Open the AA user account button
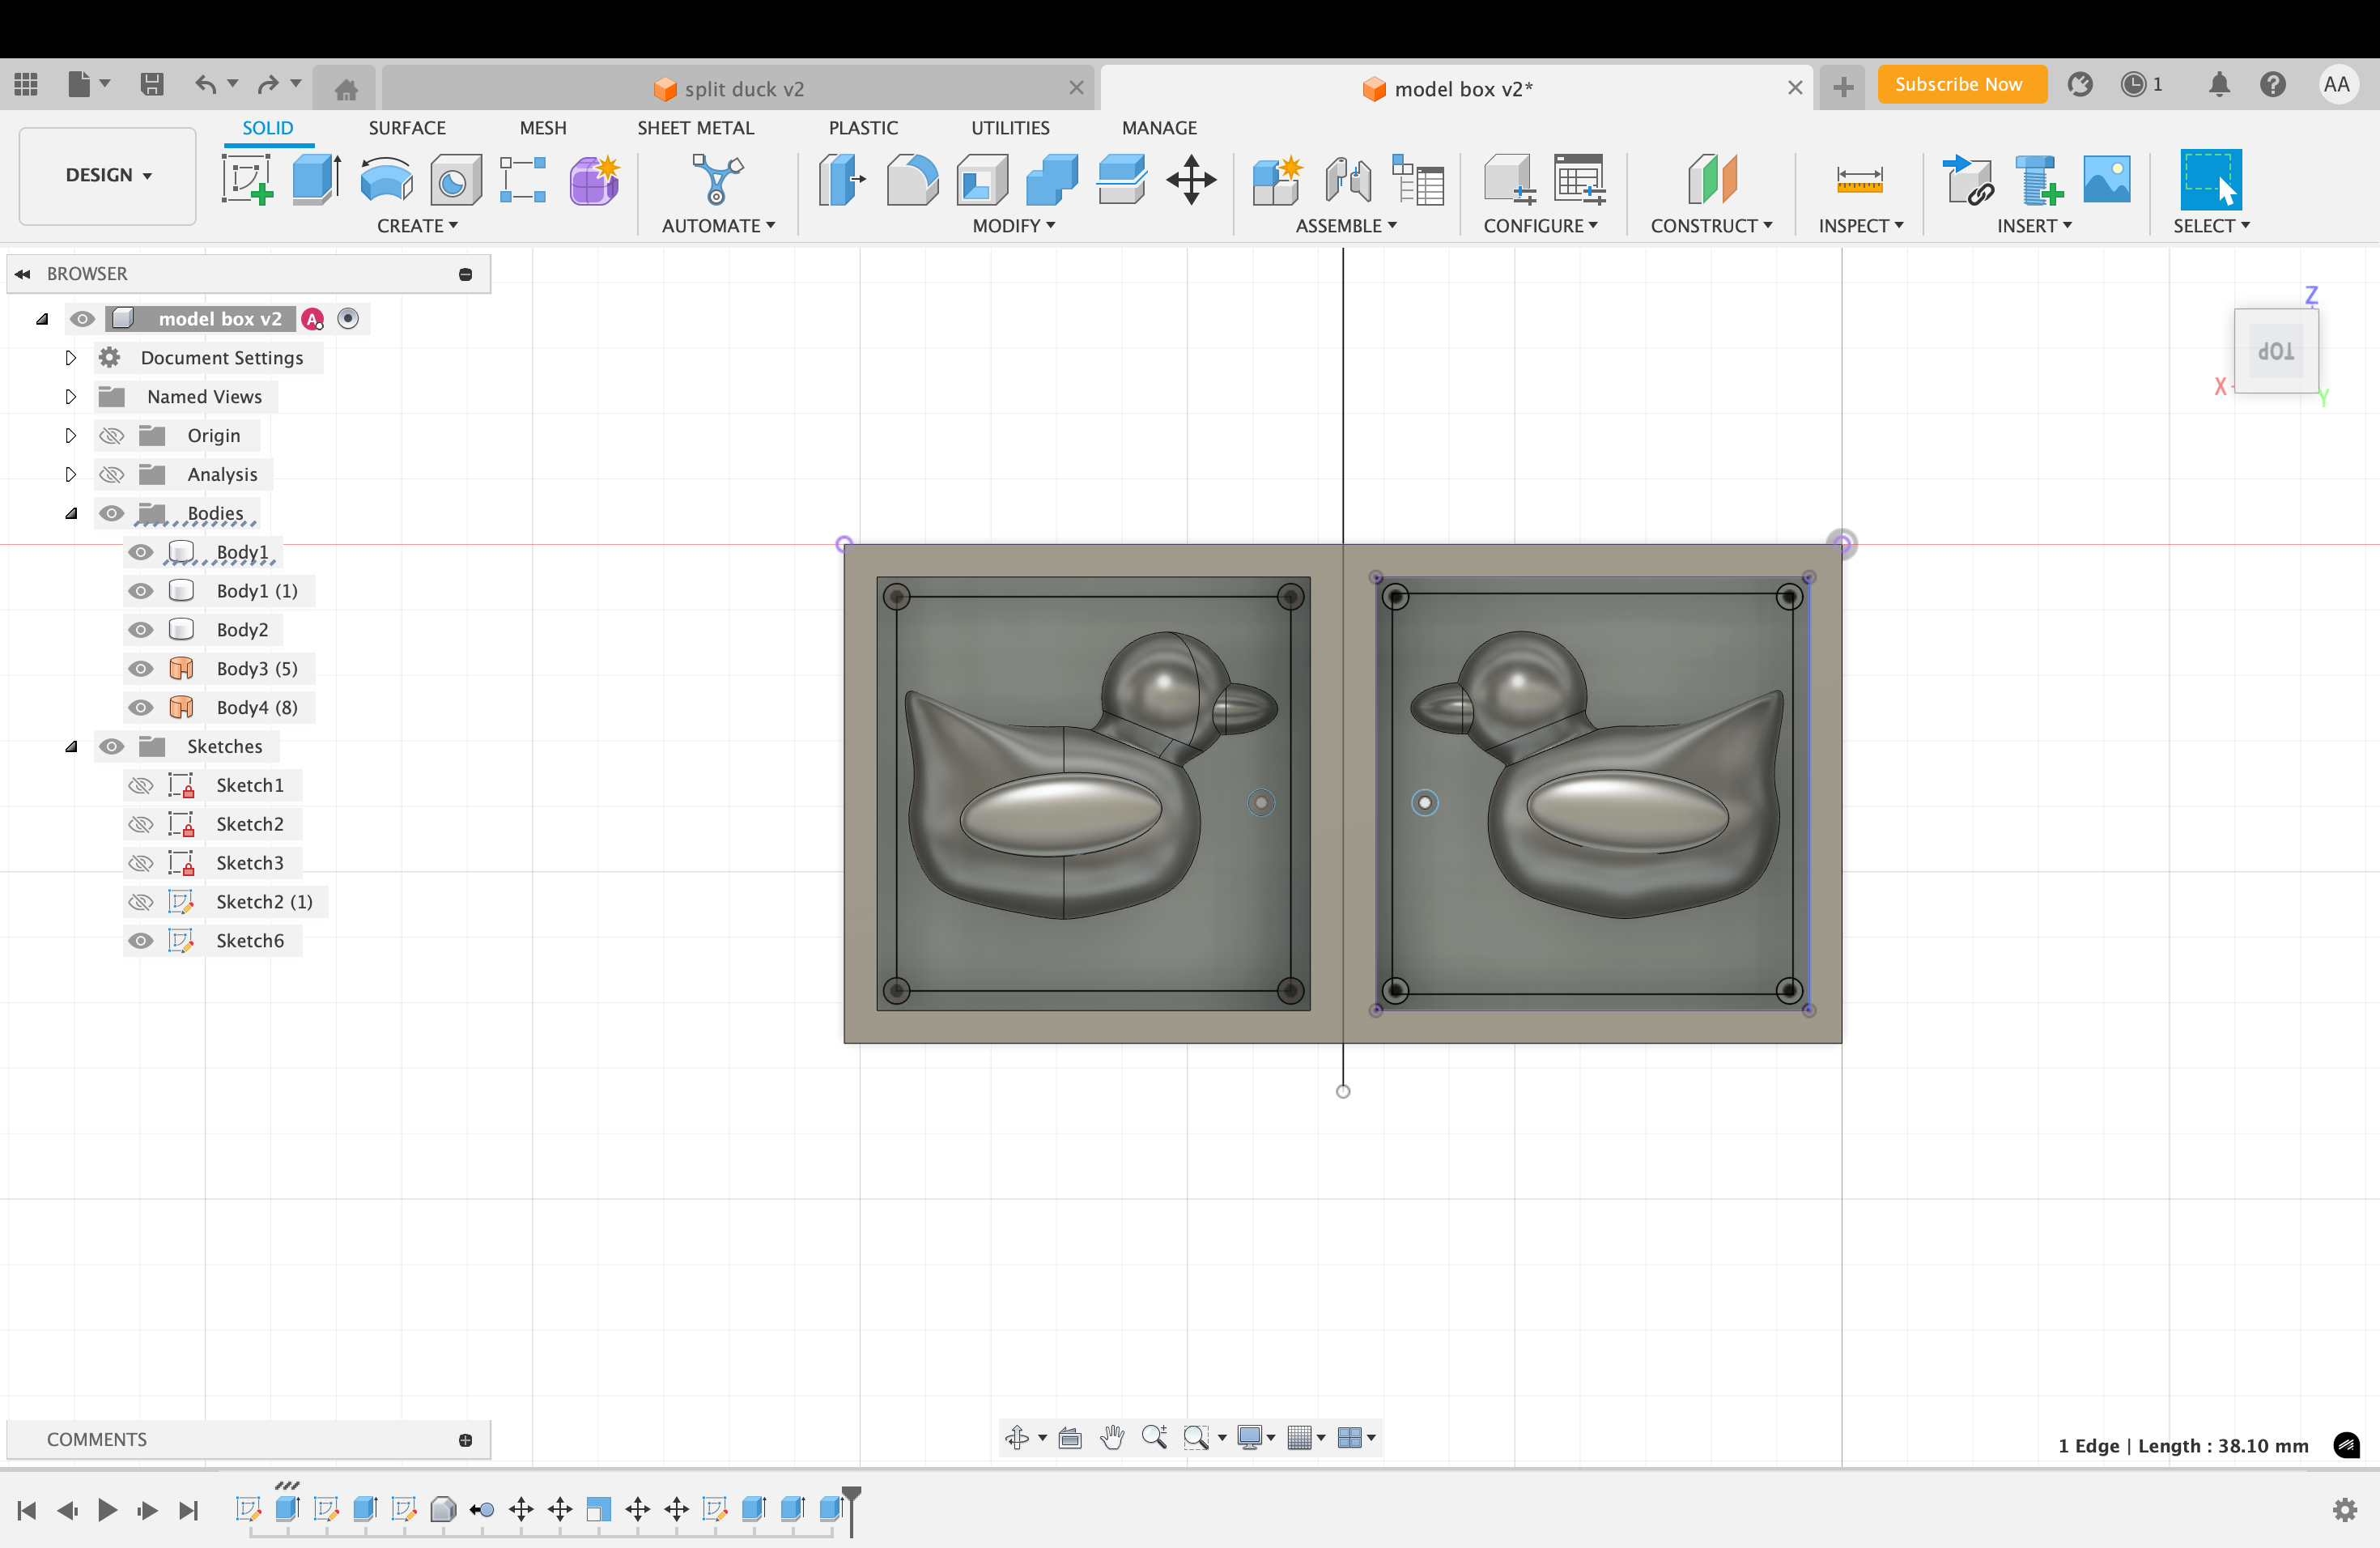Image resolution: width=2380 pixels, height=1548 pixels. [2336, 85]
